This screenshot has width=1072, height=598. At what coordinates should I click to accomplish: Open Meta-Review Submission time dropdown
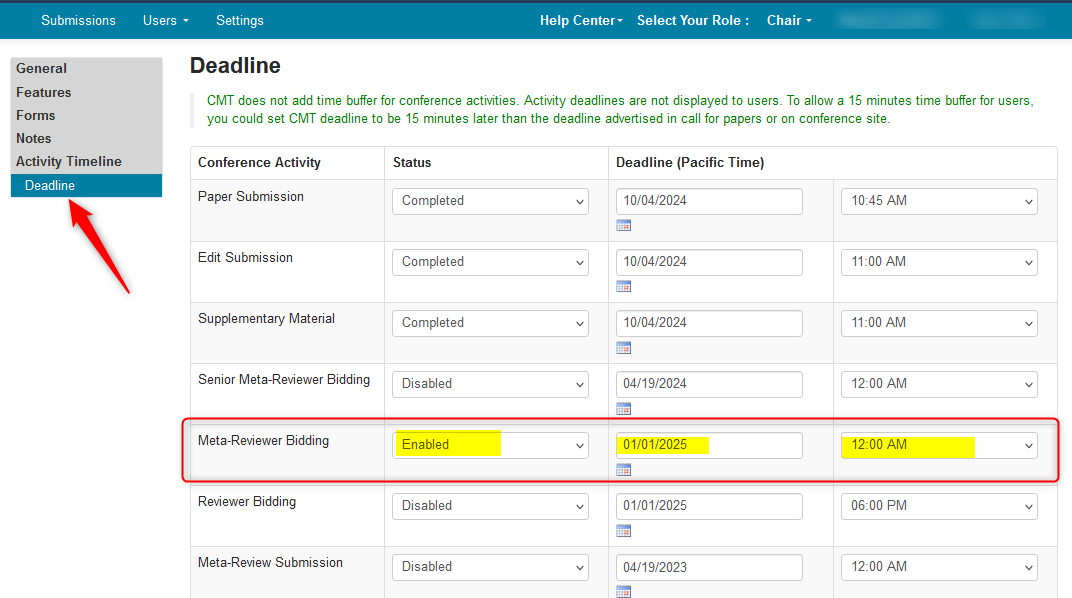point(939,567)
